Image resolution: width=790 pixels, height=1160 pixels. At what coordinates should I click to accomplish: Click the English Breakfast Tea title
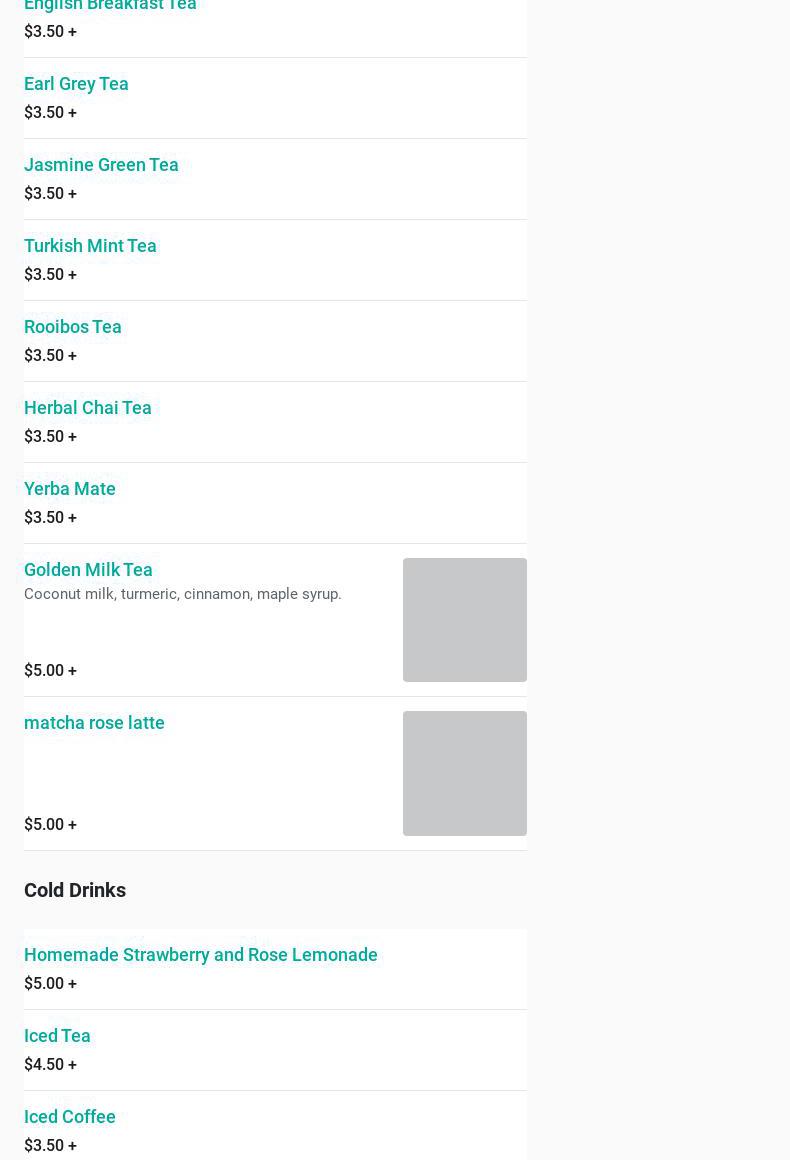pos(110,6)
